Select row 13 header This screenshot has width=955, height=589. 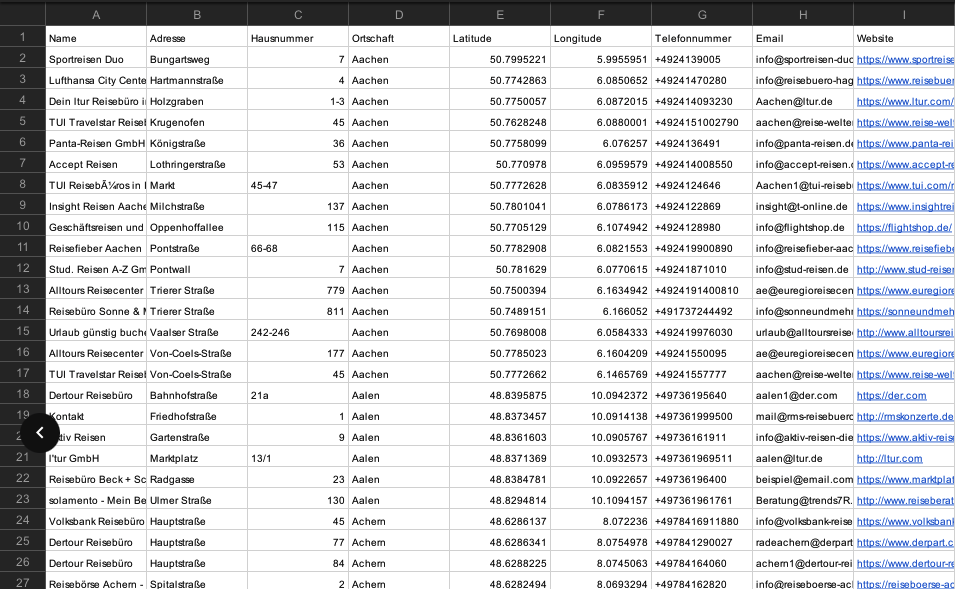click(x=23, y=289)
